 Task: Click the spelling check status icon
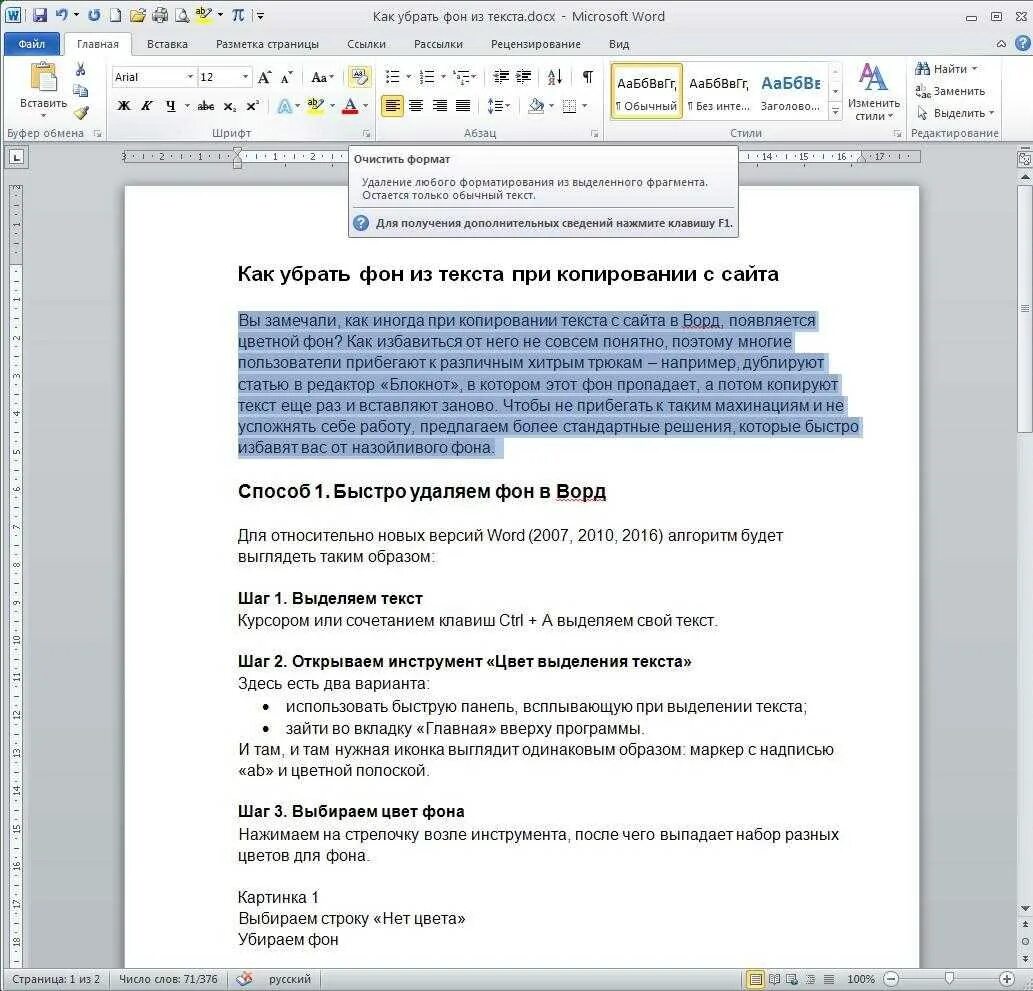[245, 978]
